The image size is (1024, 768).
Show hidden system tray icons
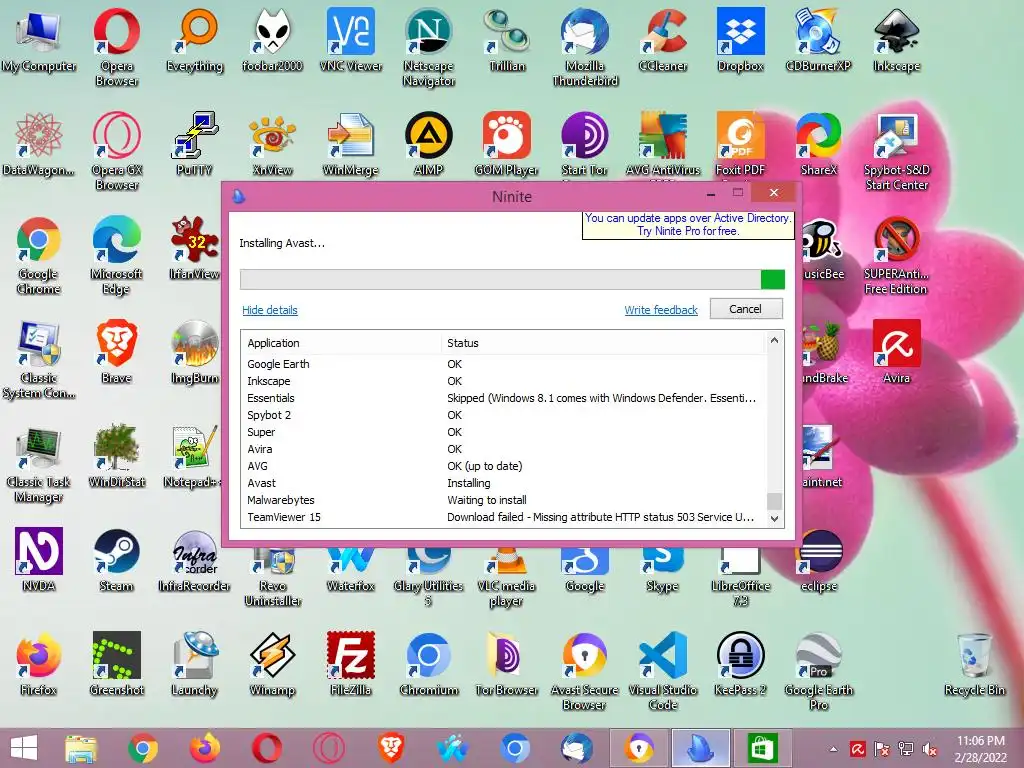click(833, 749)
